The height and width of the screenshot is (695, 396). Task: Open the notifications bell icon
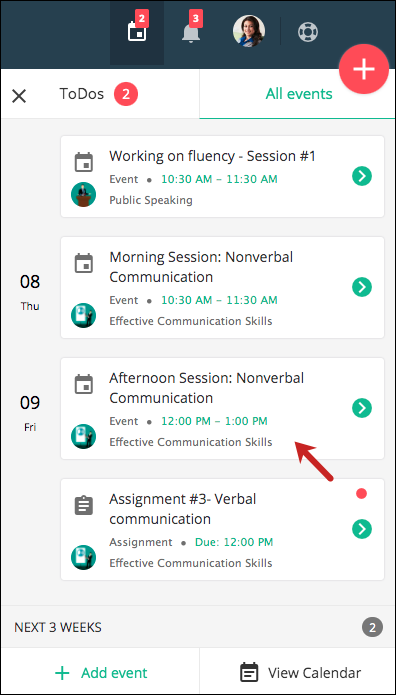pyautogui.click(x=191, y=32)
